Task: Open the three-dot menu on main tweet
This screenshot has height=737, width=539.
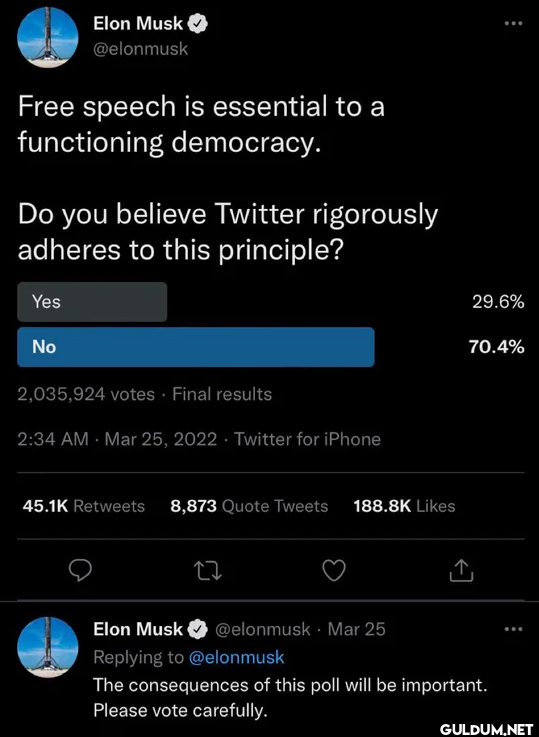Action: coord(513,23)
